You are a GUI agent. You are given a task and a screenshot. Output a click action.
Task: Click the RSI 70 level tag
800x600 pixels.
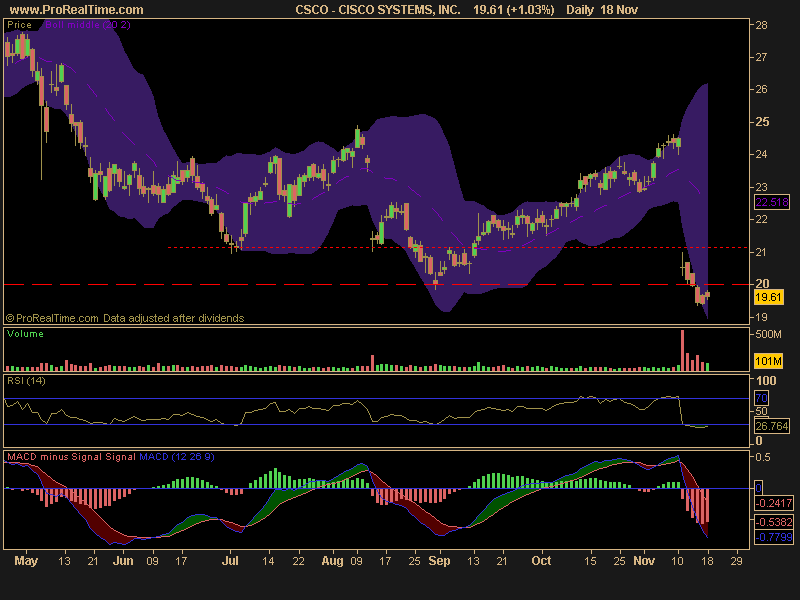pos(761,398)
